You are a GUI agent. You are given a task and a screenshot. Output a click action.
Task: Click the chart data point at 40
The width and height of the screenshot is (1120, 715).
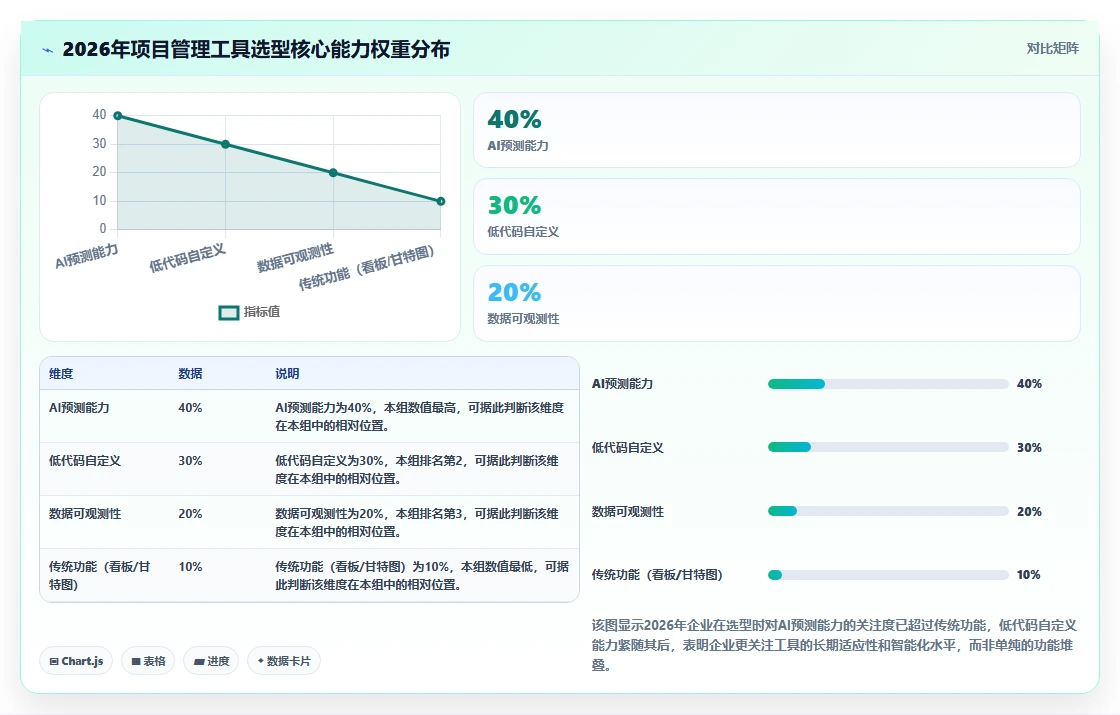[118, 116]
